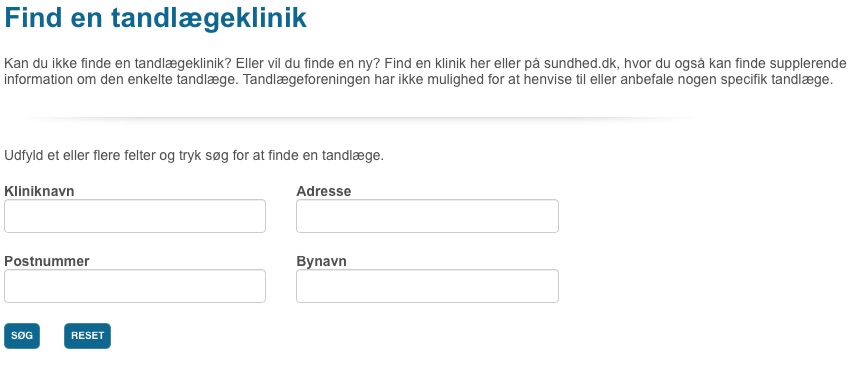
Task: Click the Adresse field label
Action: pos(324,191)
